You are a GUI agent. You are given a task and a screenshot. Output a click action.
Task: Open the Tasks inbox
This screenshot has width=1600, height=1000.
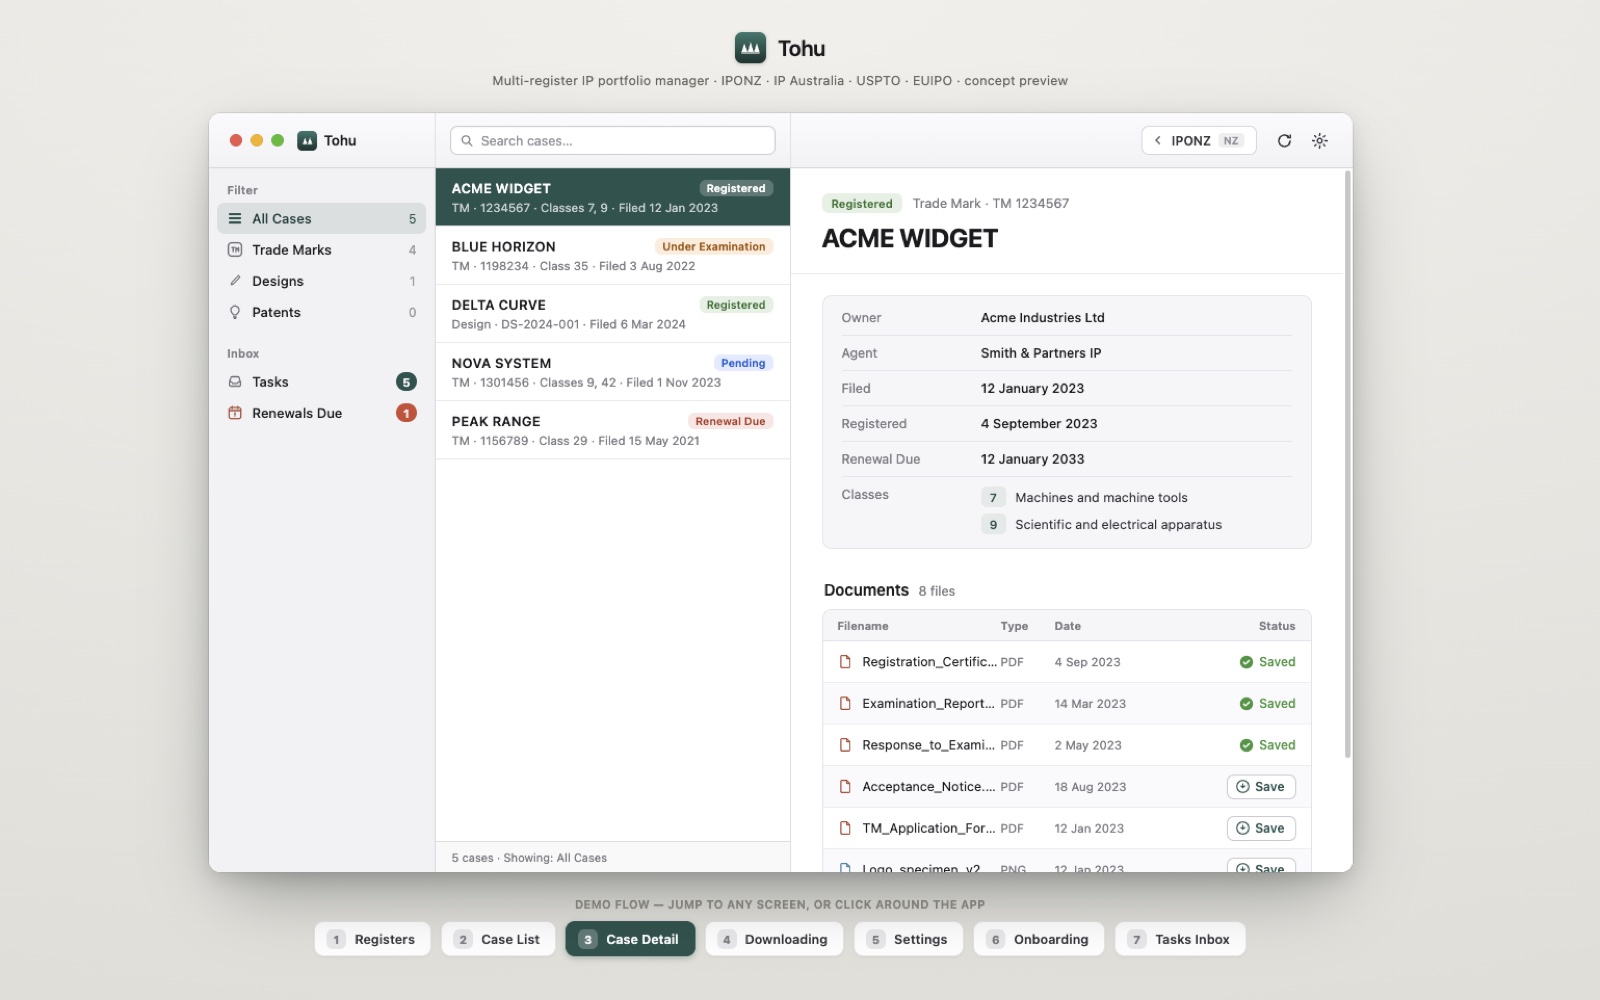(321, 382)
